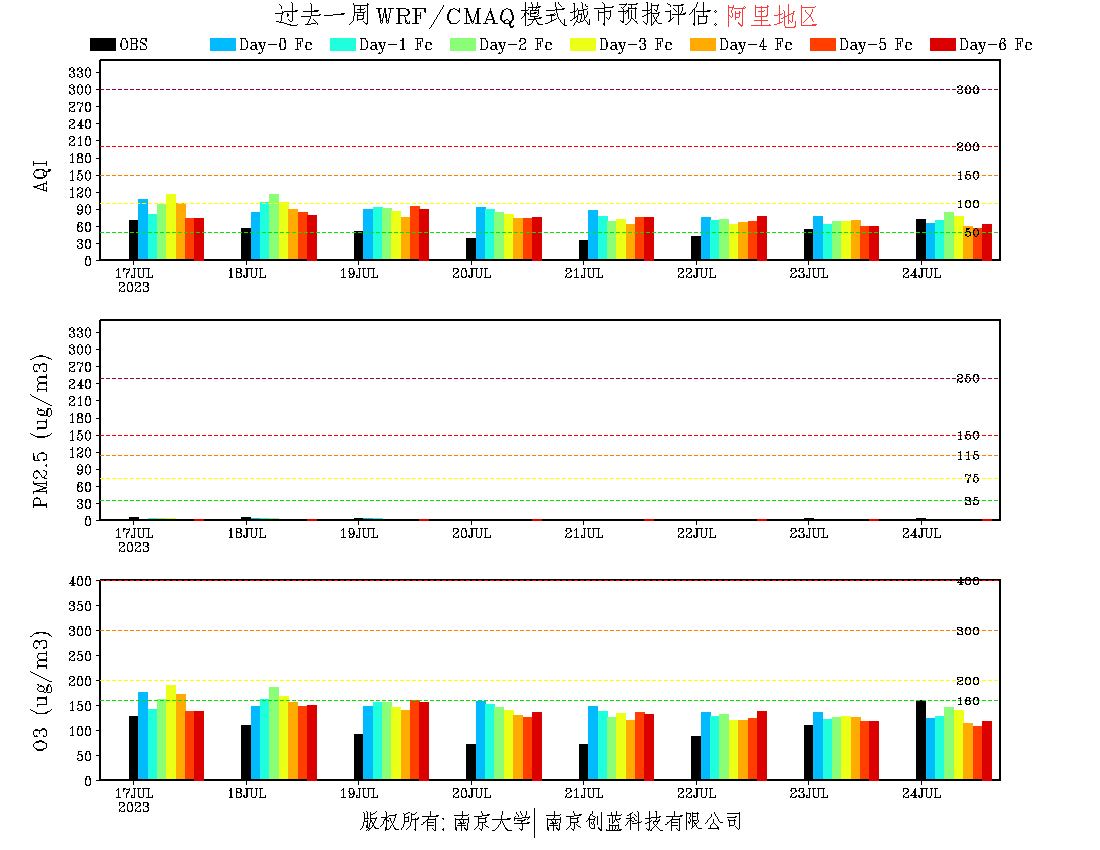Screen dimensions: 1100x850
Task: Click the light green Day-2 Fc legend swatch
Action: [x=462, y=44]
